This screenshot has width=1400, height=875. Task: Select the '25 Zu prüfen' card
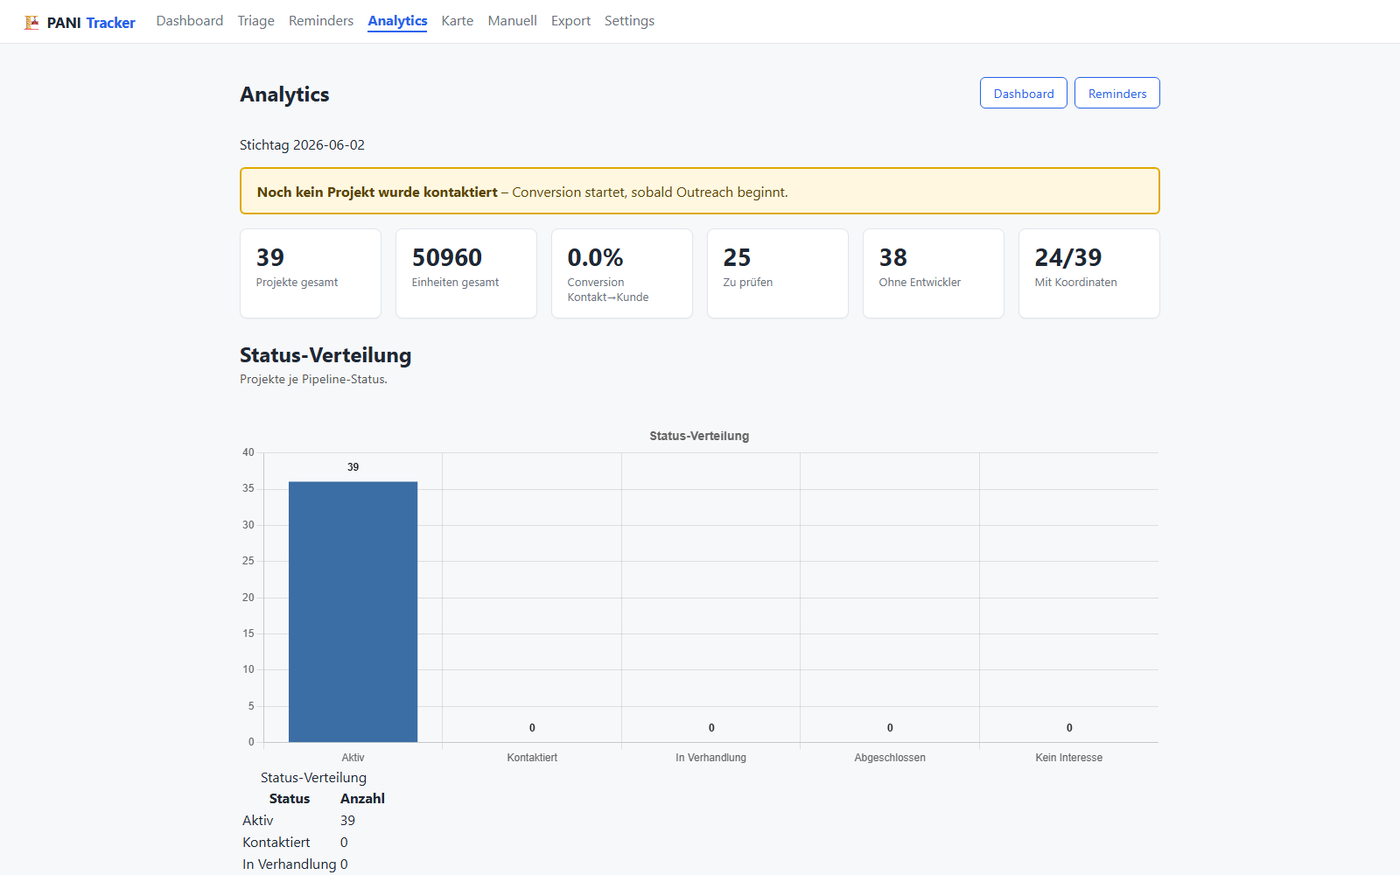pyautogui.click(x=778, y=273)
